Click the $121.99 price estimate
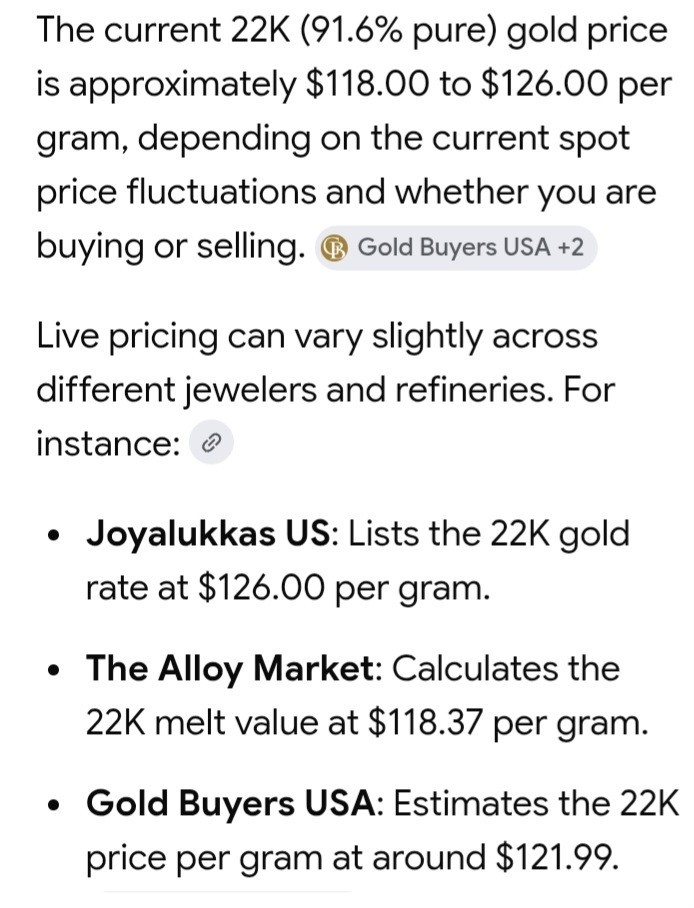Image resolution: width=694 pixels, height=908 pixels. pyautogui.click(x=555, y=858)
